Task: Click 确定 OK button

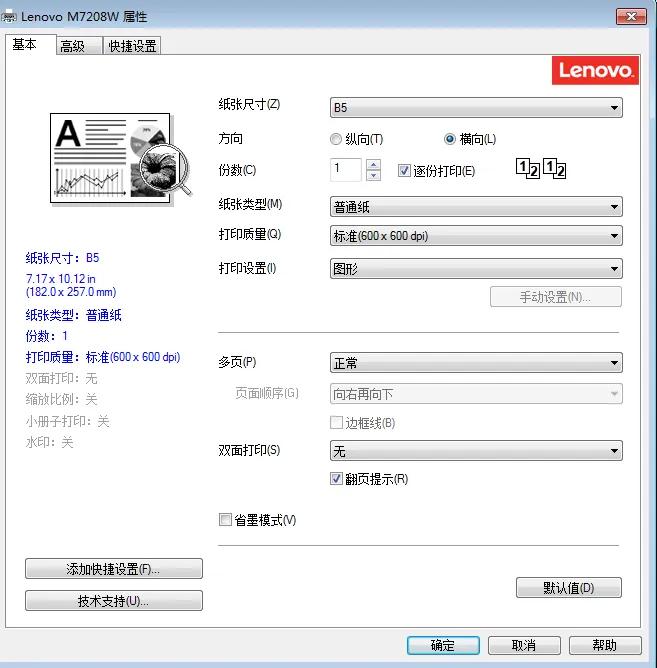Action: tap(443, 645)
